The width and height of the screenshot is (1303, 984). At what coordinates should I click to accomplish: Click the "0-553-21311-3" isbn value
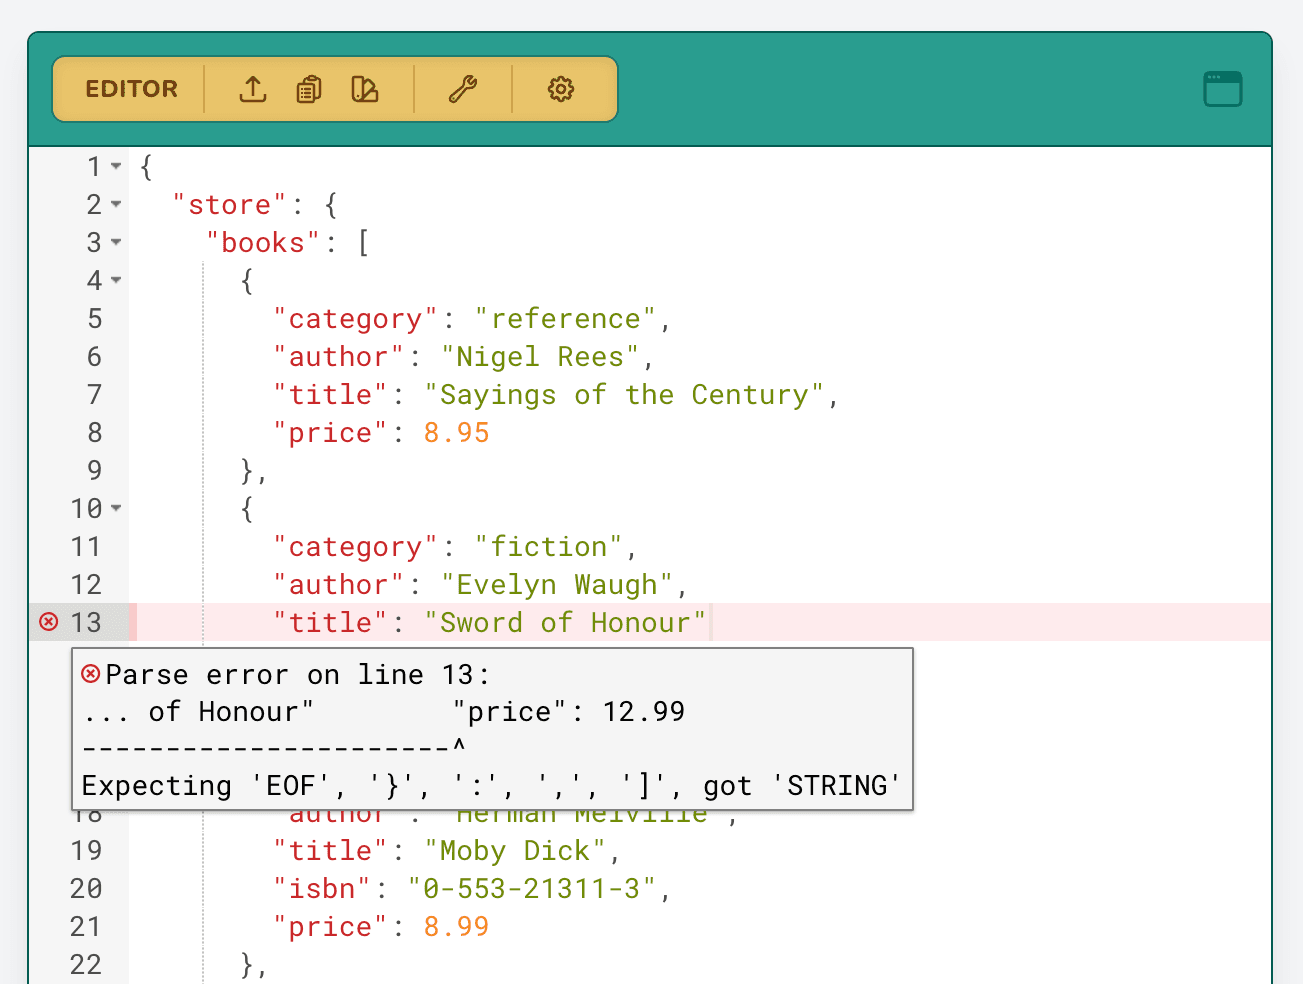pyautogui.click(x=532, y=889)
